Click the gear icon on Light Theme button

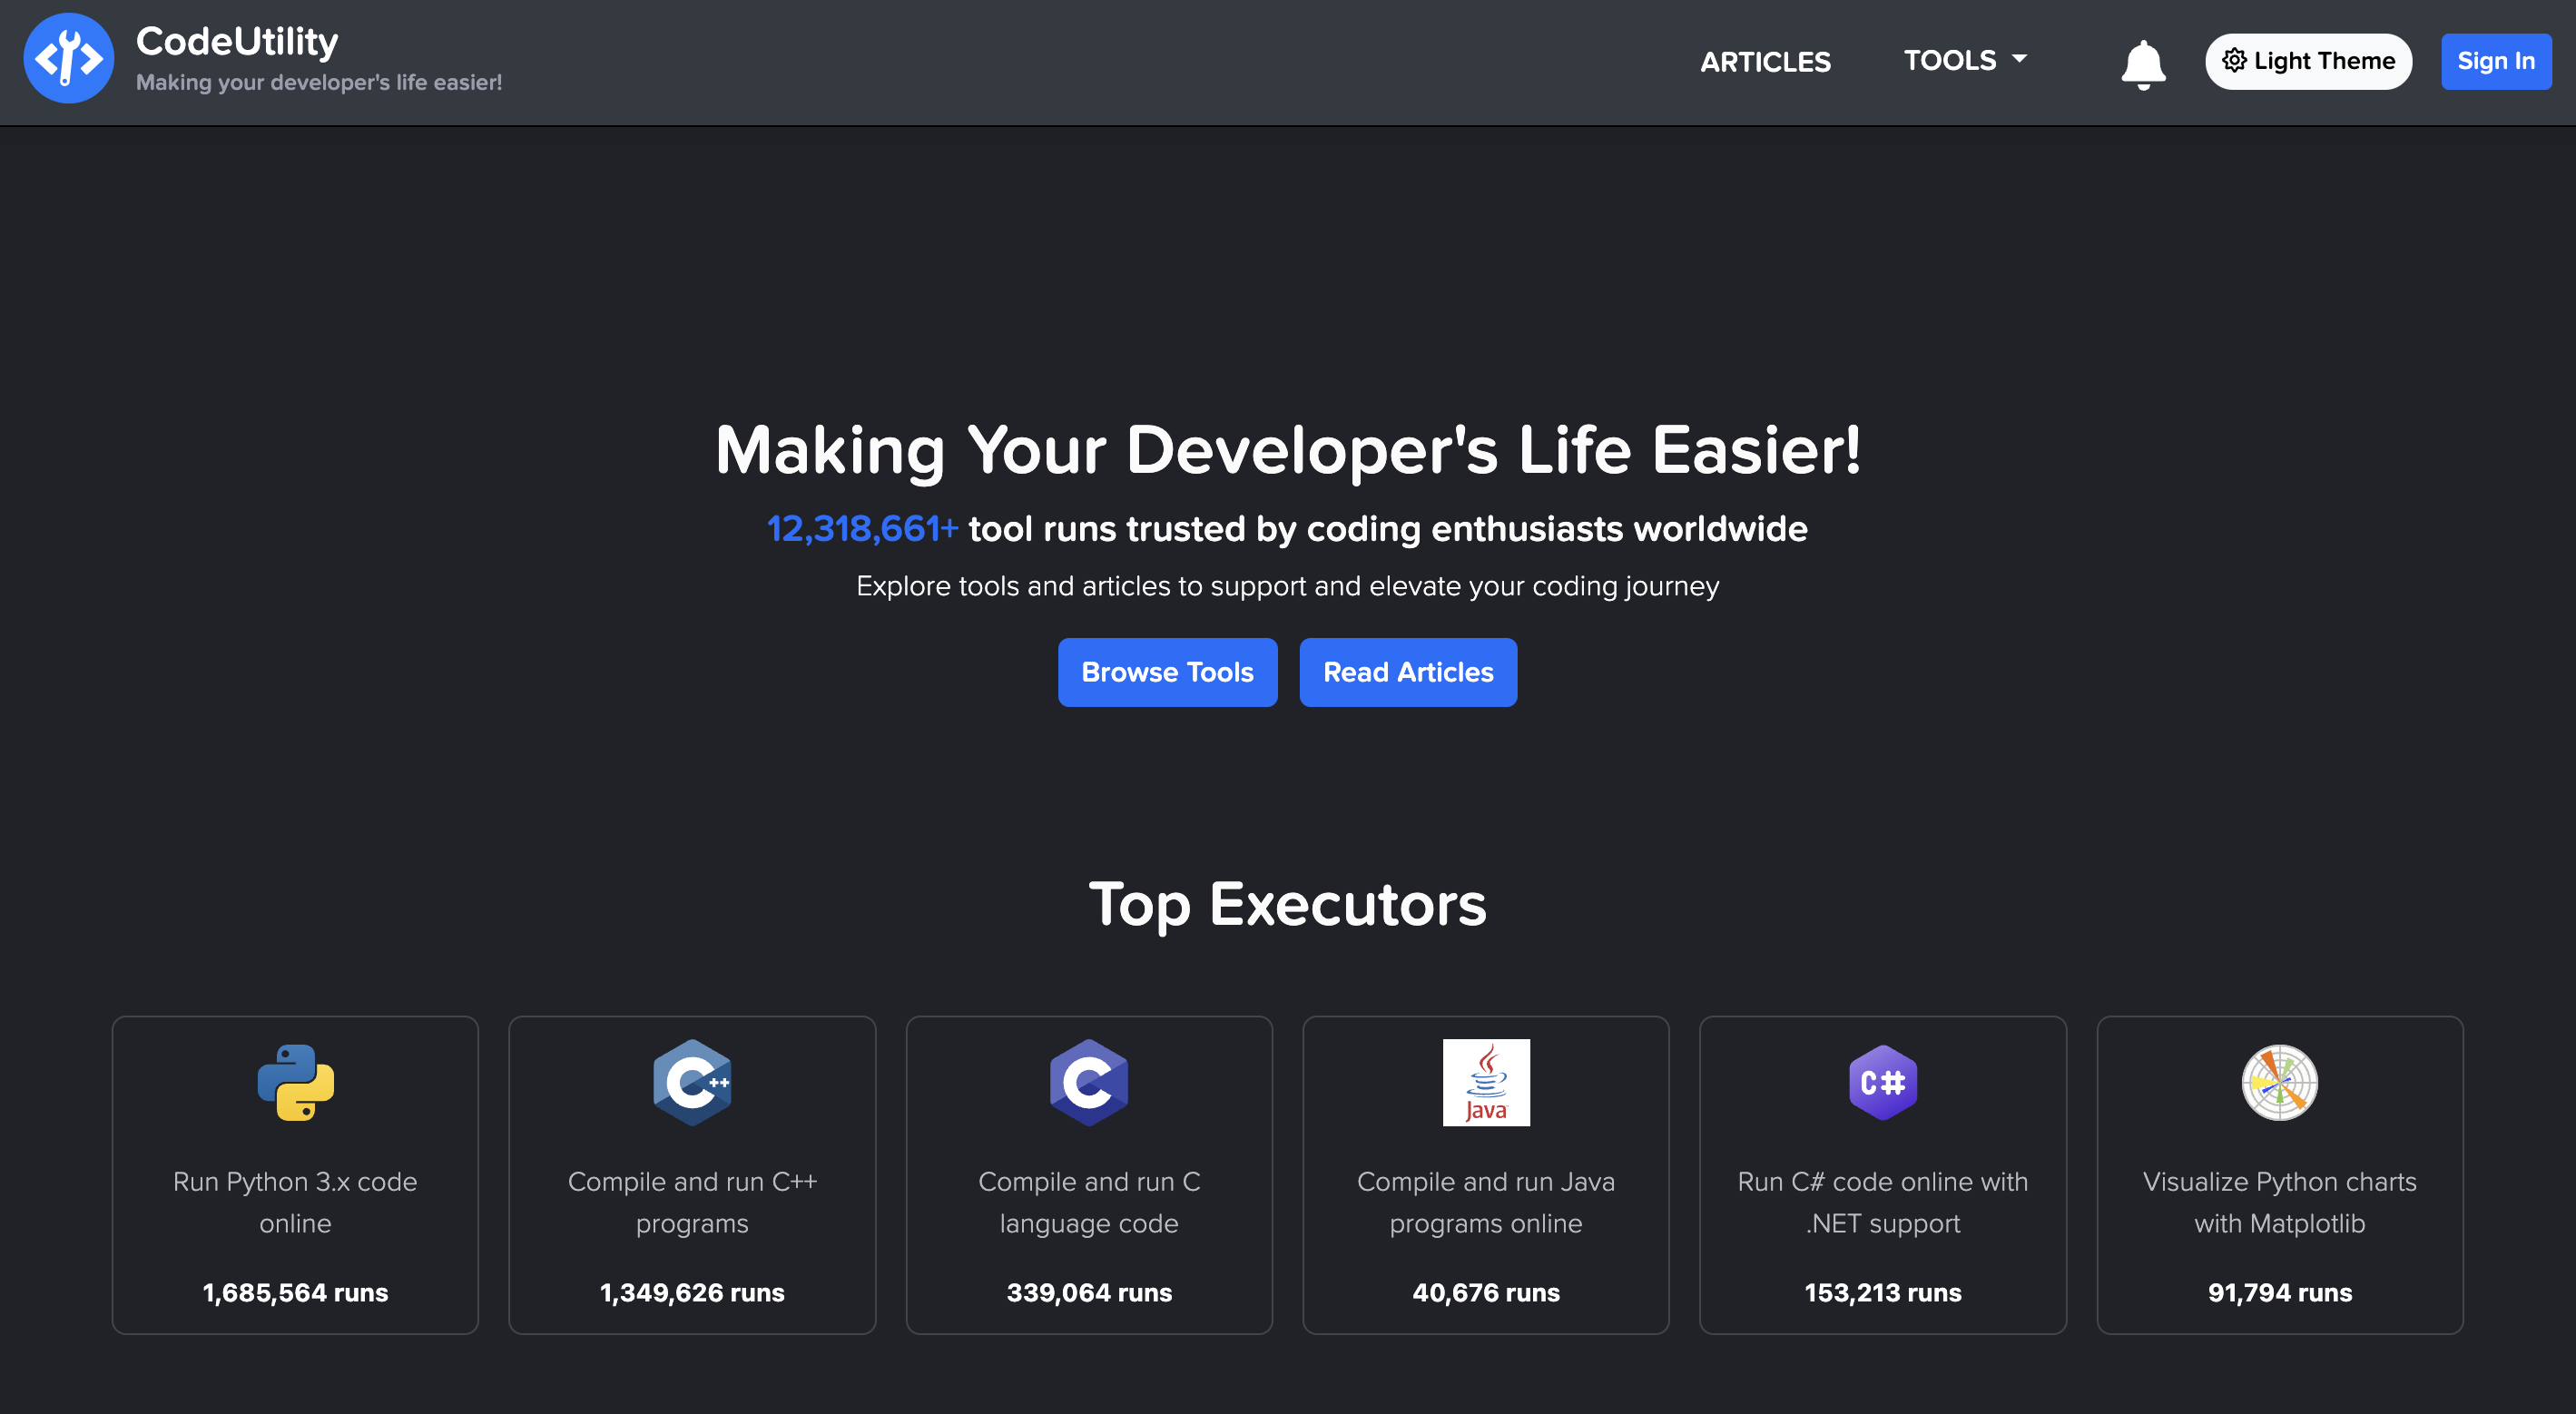[2237, 61]
